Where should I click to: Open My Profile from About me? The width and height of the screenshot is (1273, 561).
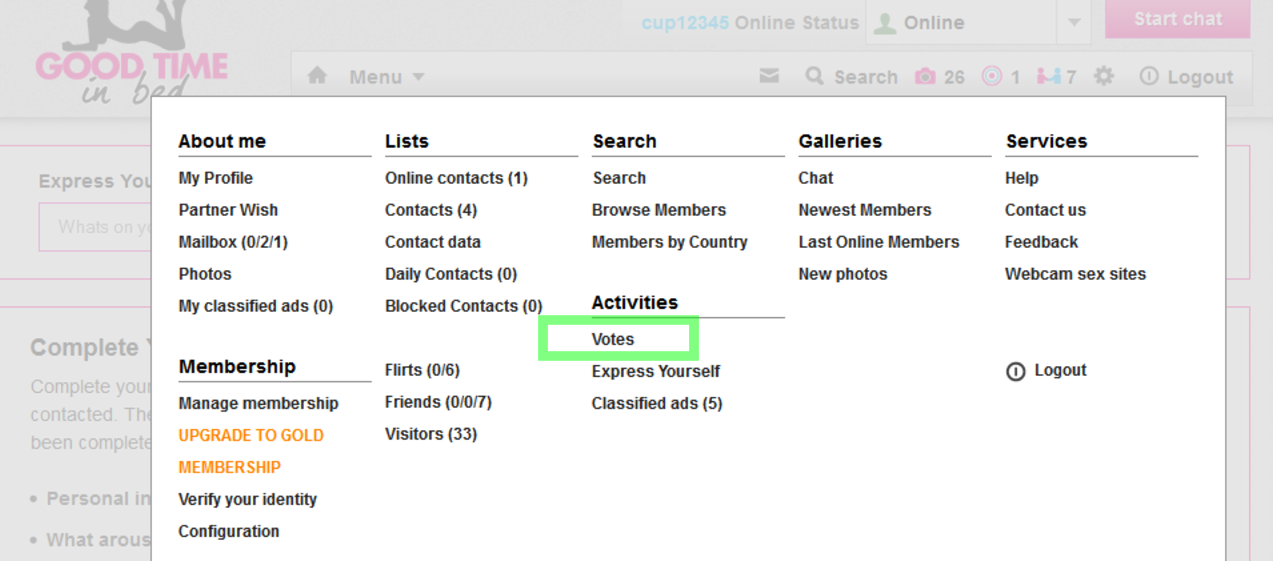coord(215,178)
